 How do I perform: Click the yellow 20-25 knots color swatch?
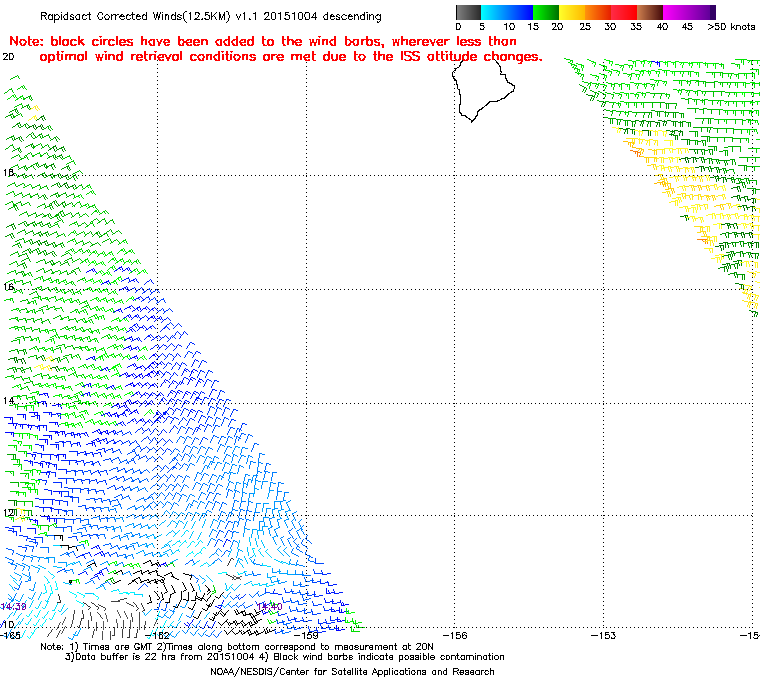pyautogui.click(x=572, y=12)
